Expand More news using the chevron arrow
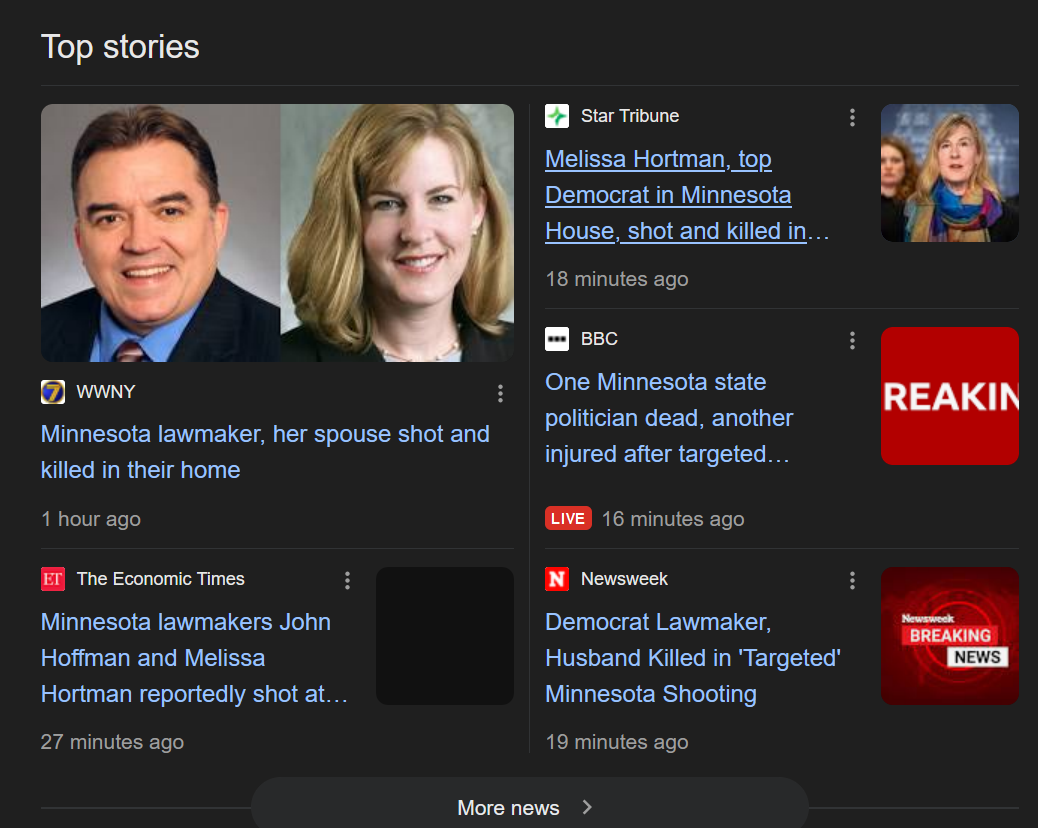Image resolution: width=1038 pixels, height=828 pixels. click(587, 807)
